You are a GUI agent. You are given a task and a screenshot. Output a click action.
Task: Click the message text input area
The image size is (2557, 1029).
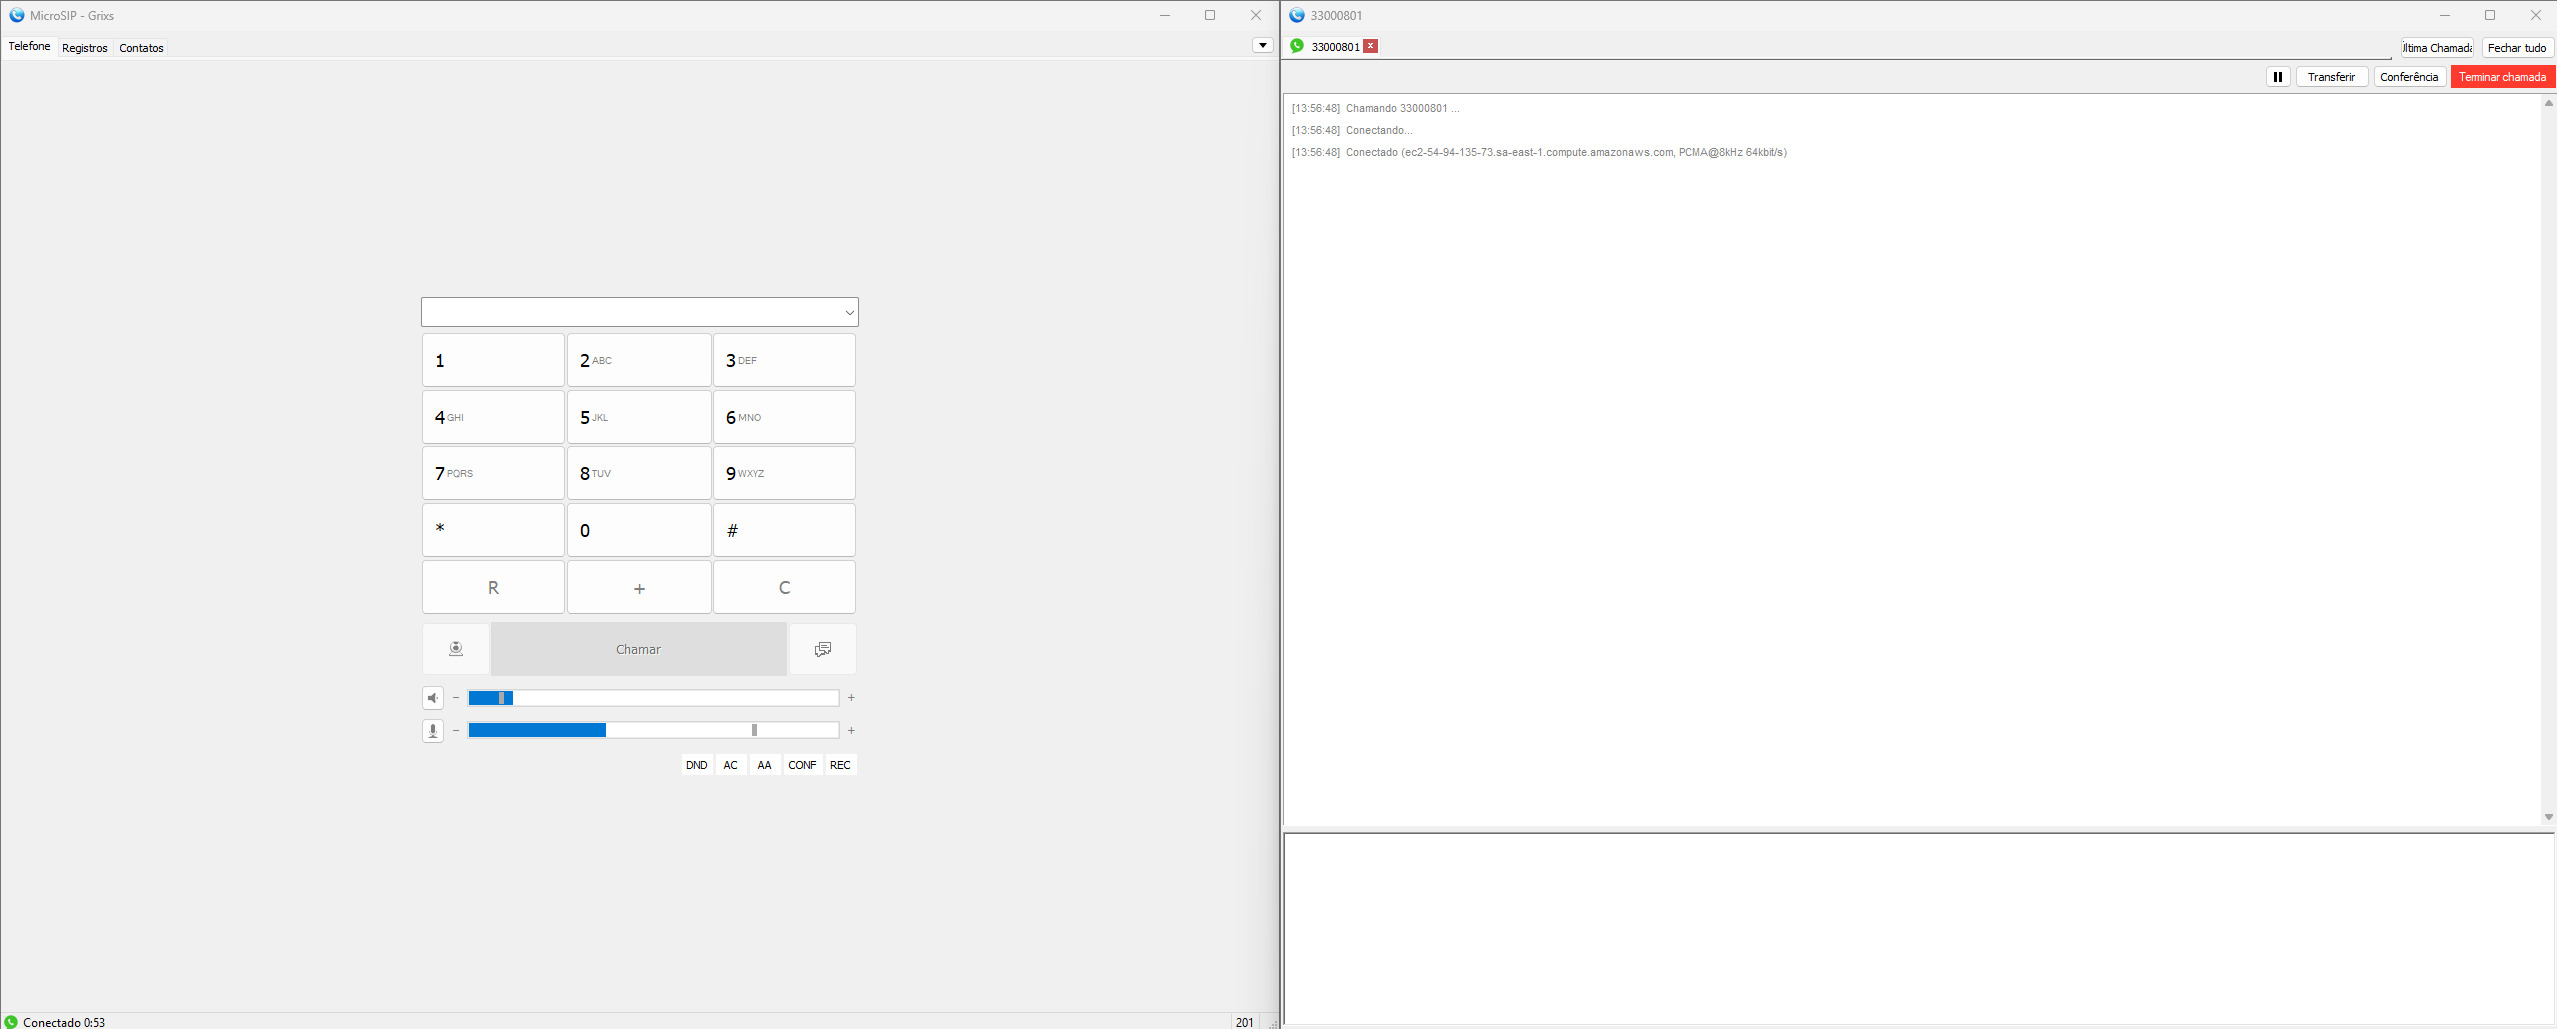(1918, 927)
